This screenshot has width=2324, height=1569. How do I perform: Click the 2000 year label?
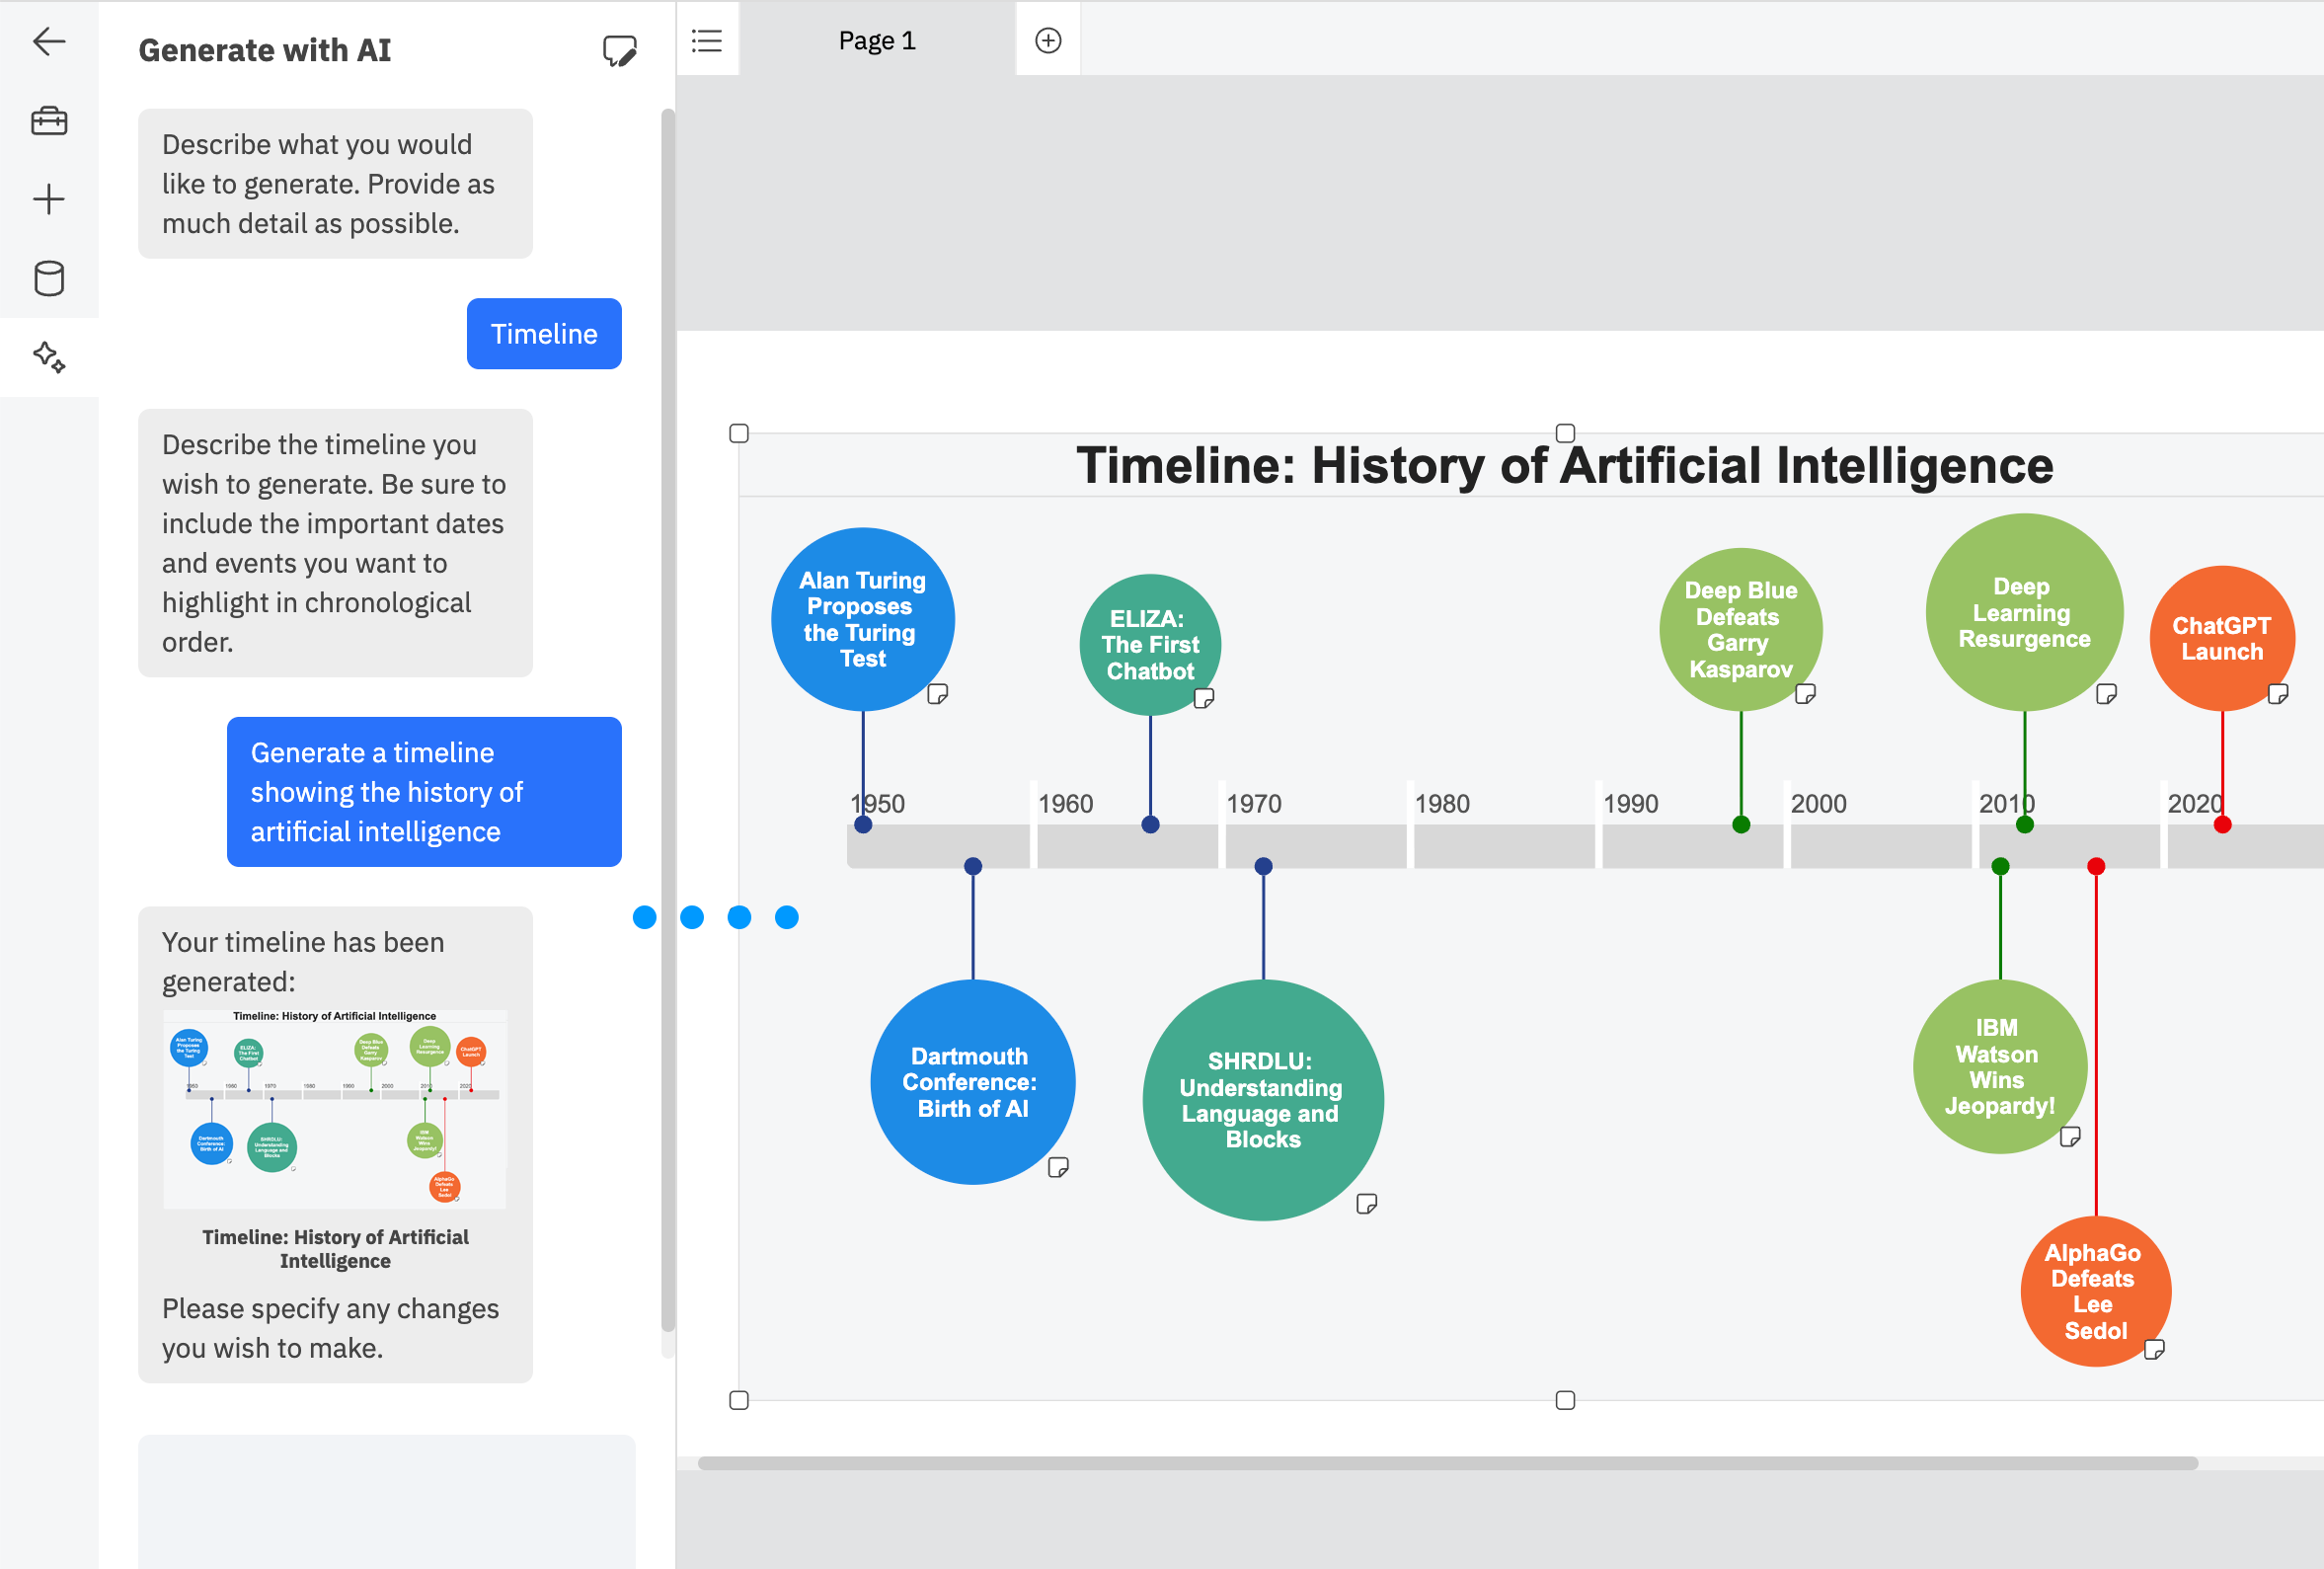pos(1818,803)
